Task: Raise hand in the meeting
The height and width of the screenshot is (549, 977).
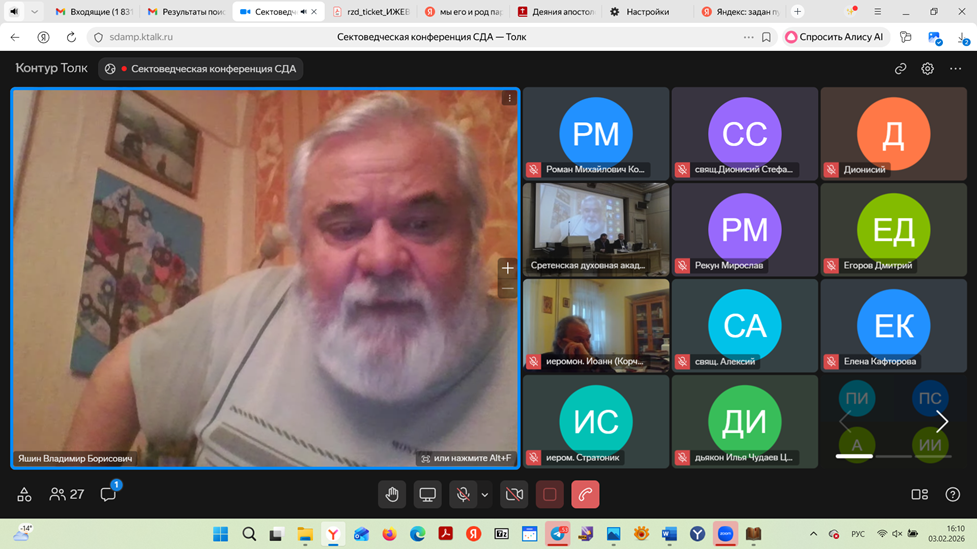Action: coord(392,494)
